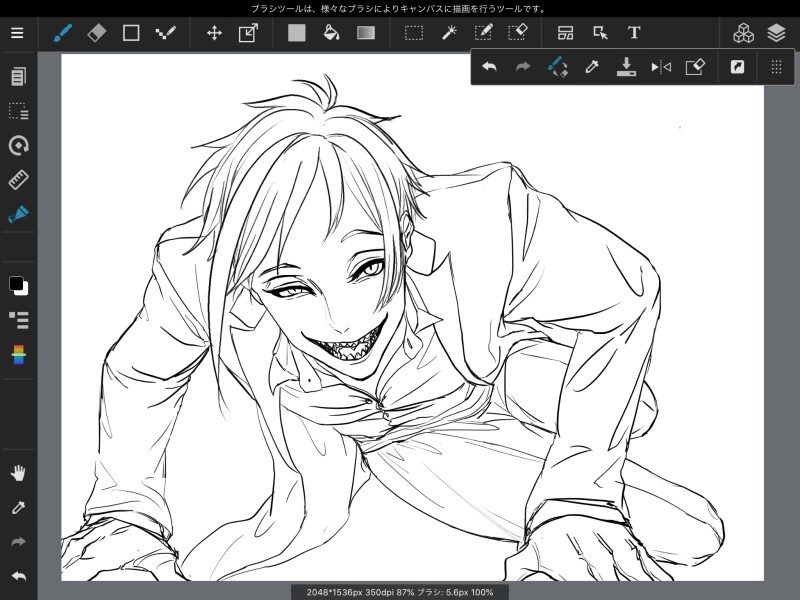Select the Bucket fill tool
This screenshot has height=600, width=800.
[x=331, y=33]
